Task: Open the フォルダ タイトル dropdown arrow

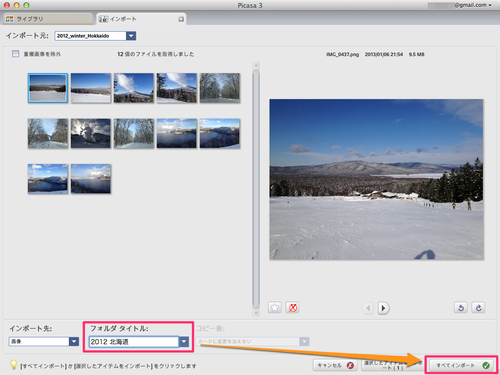Action: (x=184, y=342)
